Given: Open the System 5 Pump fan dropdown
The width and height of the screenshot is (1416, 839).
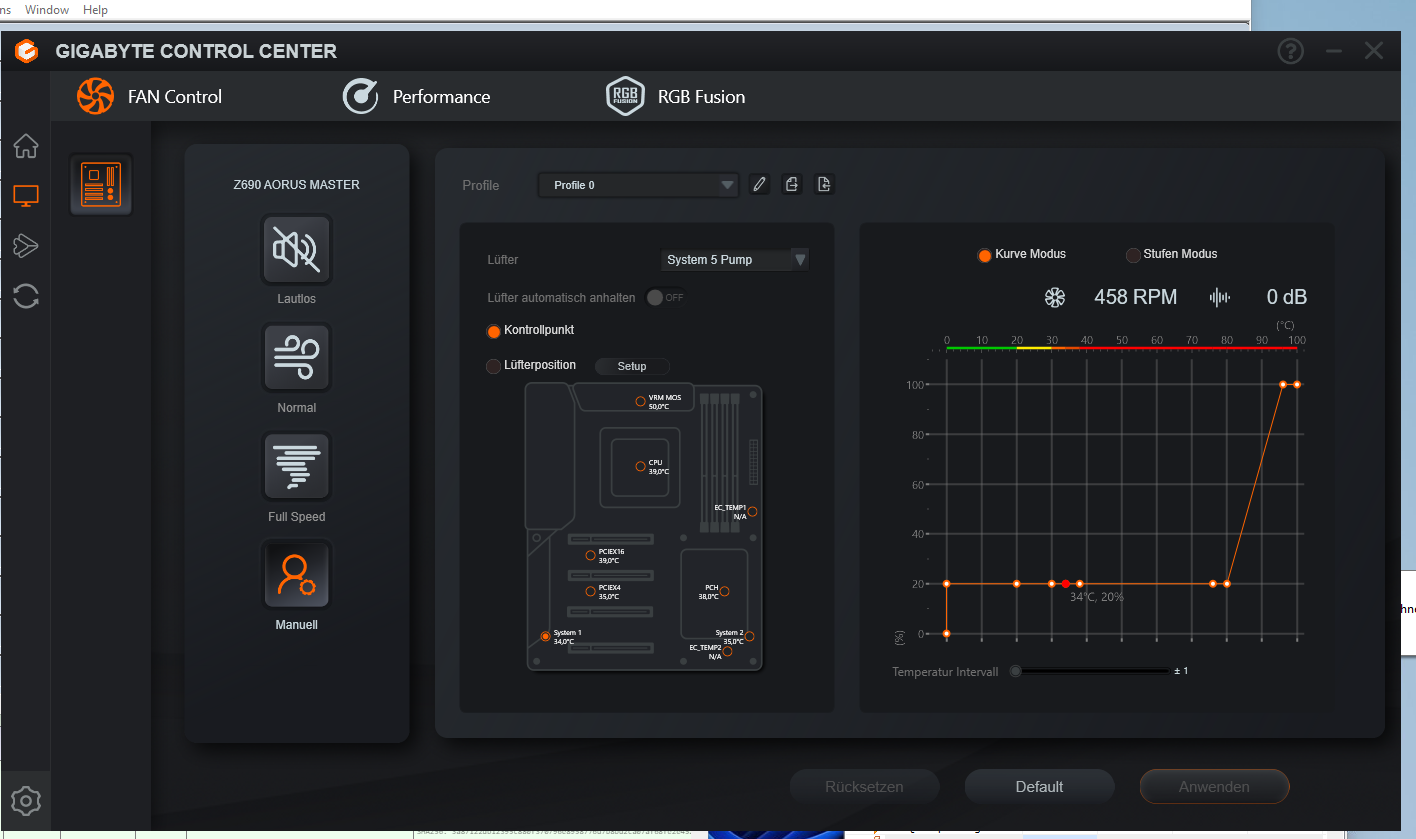Looking at the screenshot, I should point(735,260).
